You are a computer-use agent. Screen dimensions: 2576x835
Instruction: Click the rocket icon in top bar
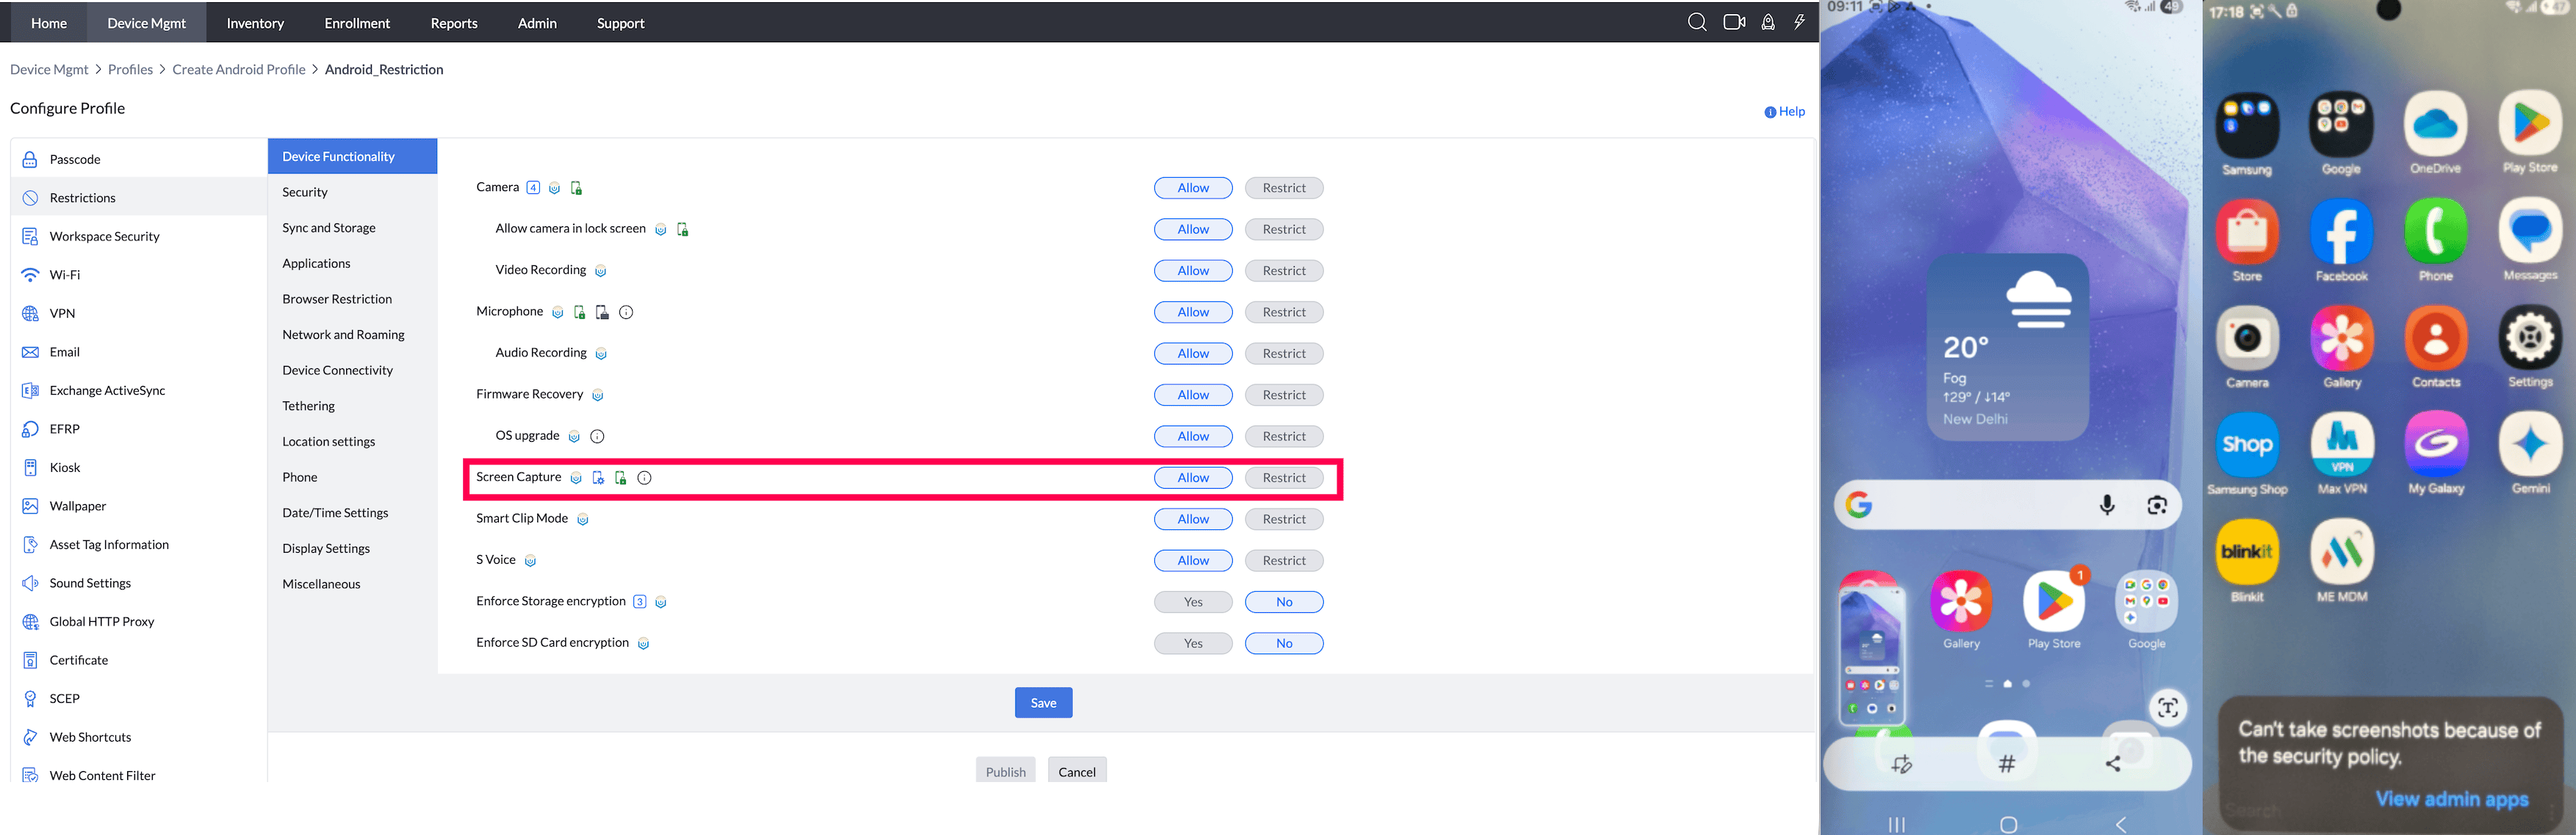tap(1768, 22)
